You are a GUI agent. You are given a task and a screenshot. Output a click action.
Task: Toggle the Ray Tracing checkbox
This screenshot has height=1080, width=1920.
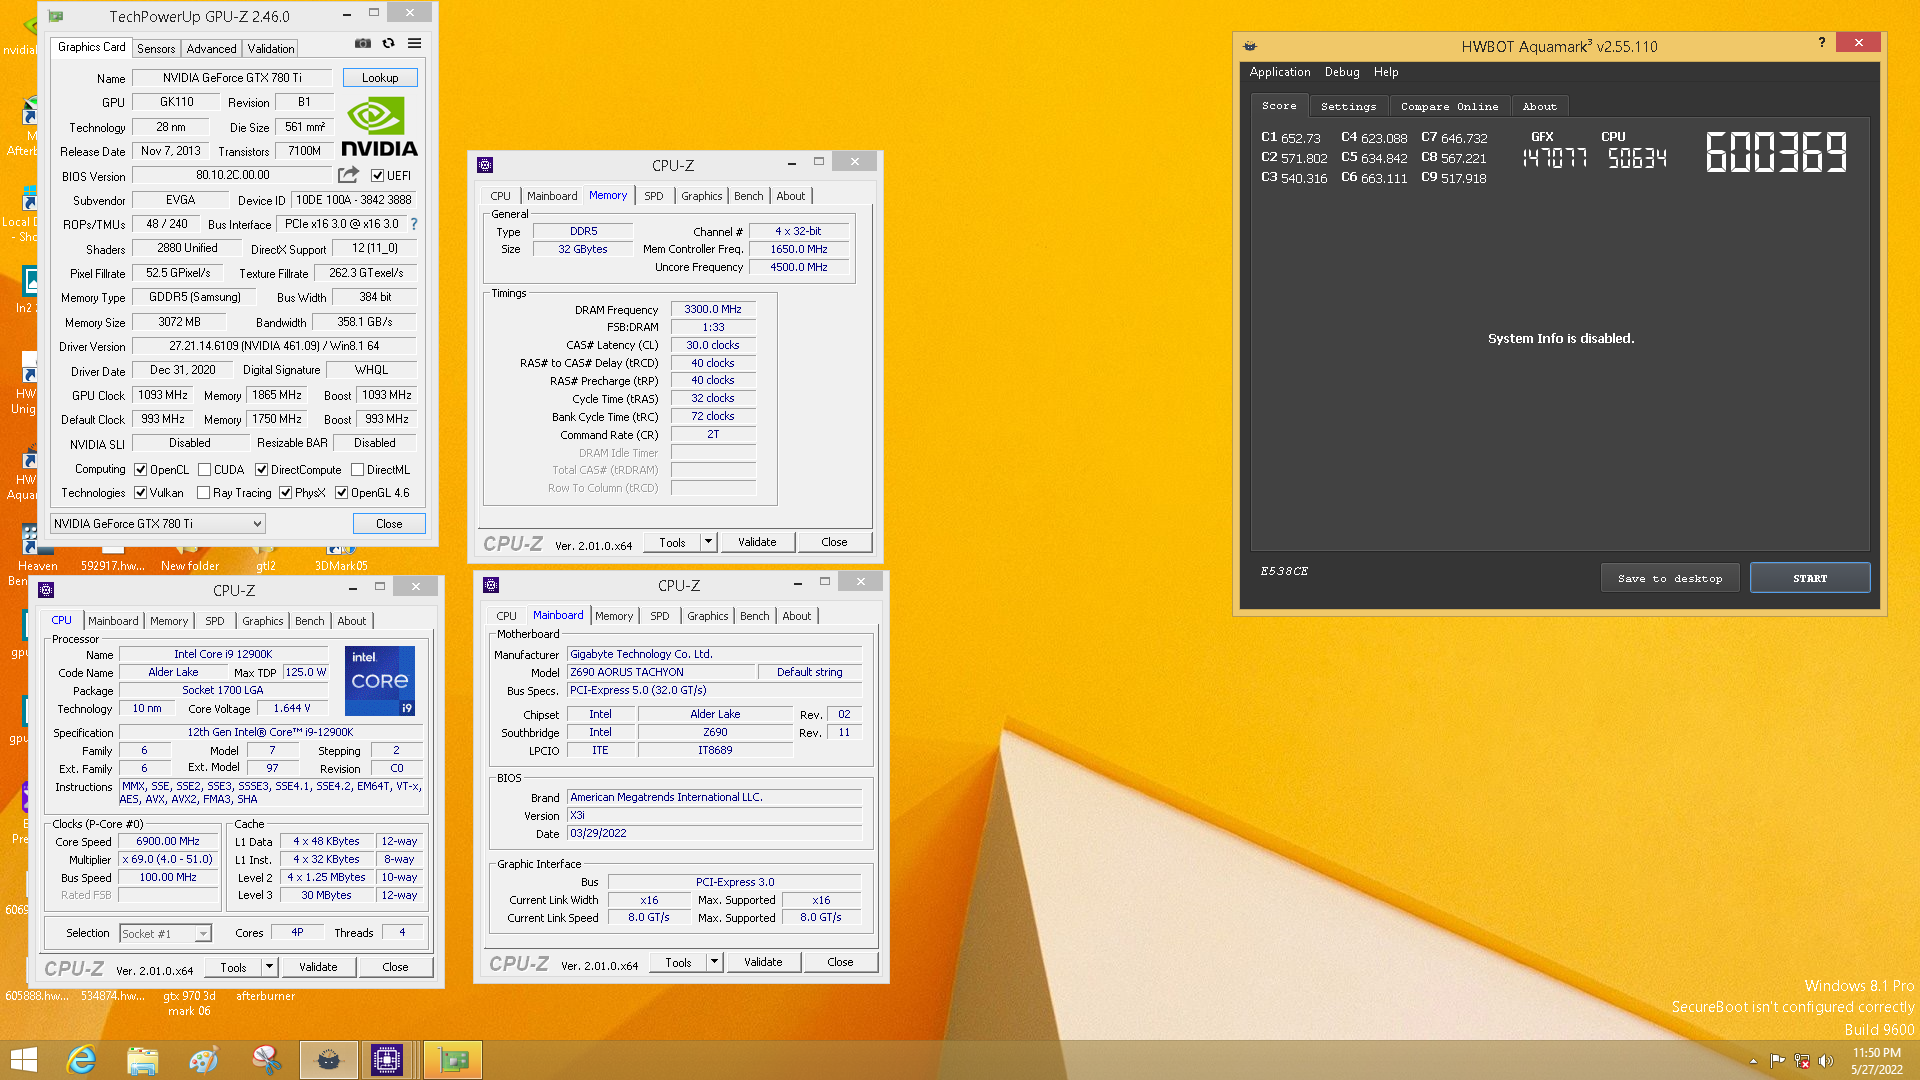tap(203, 493)
